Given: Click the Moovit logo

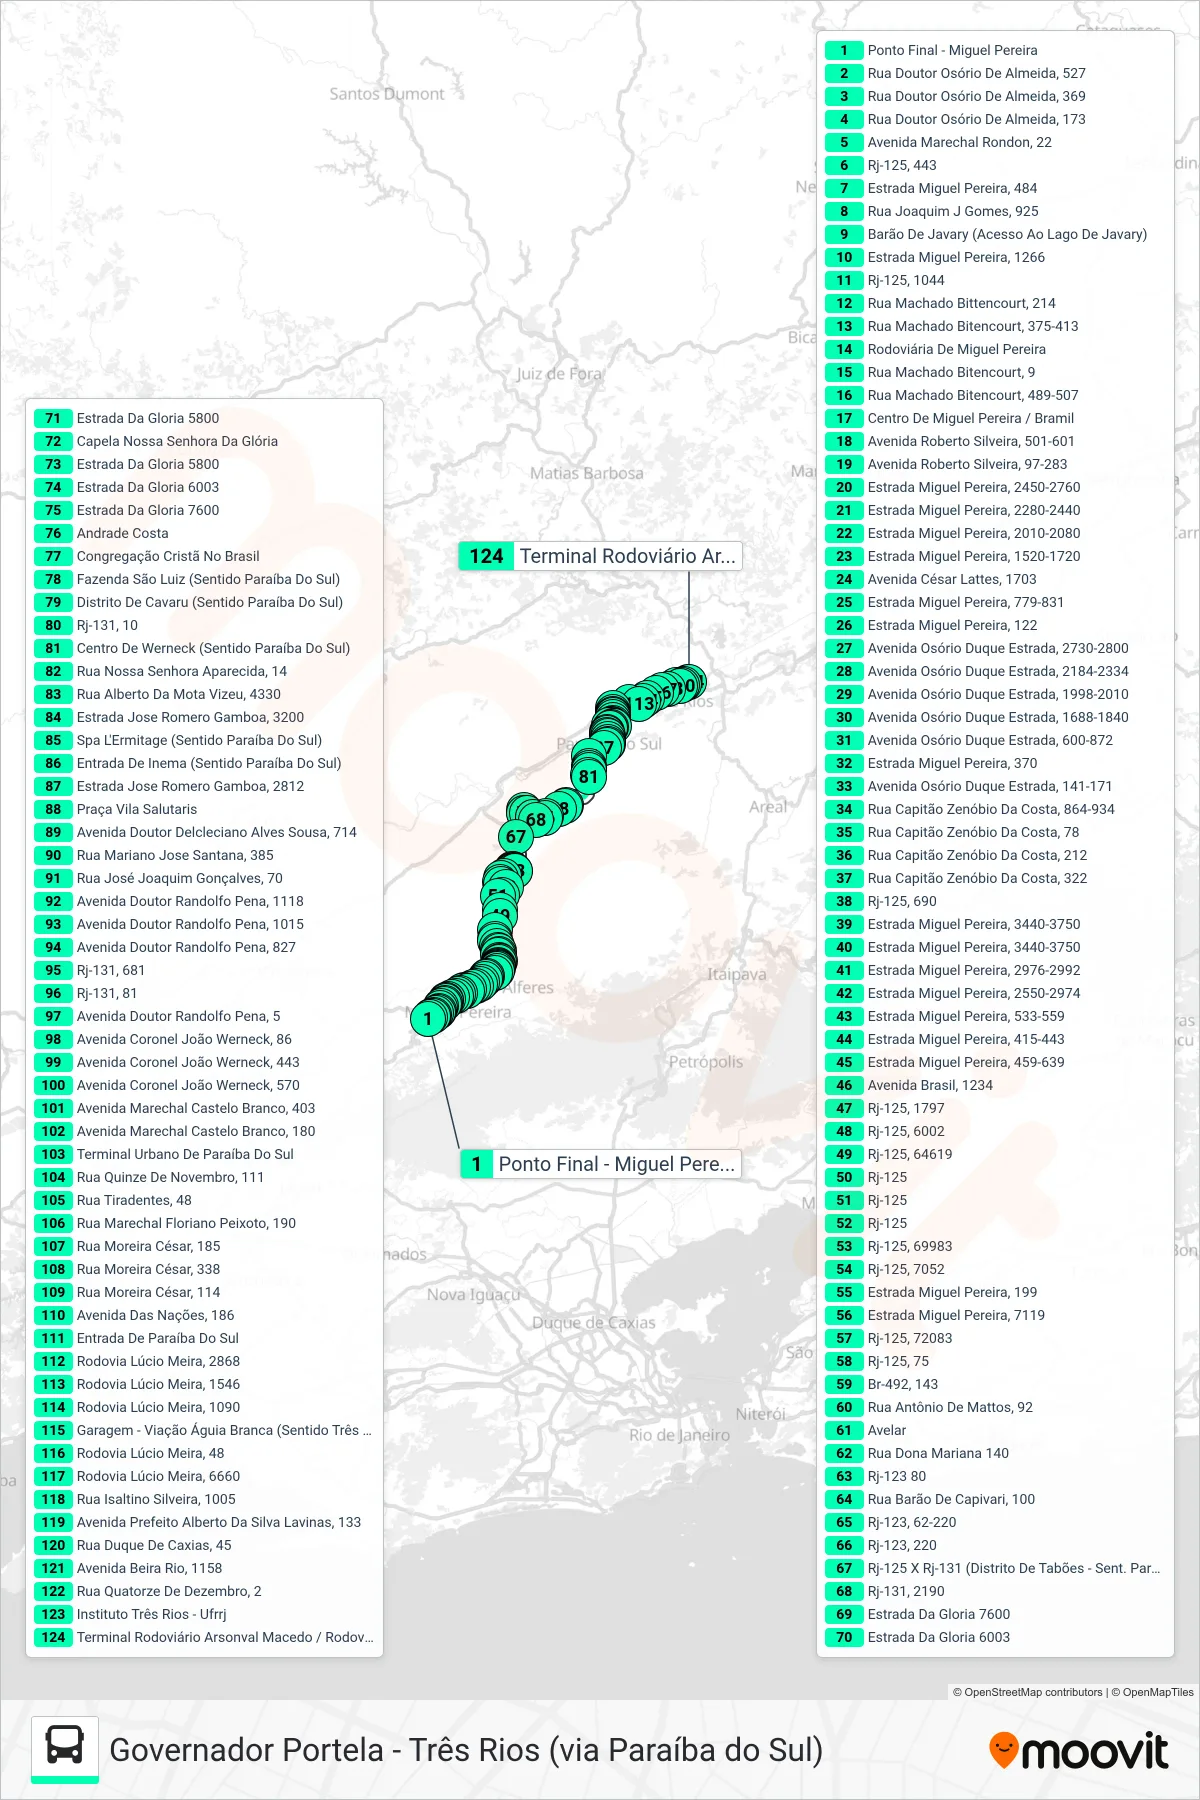Looking at the screenshot, I should 1078,1750.
